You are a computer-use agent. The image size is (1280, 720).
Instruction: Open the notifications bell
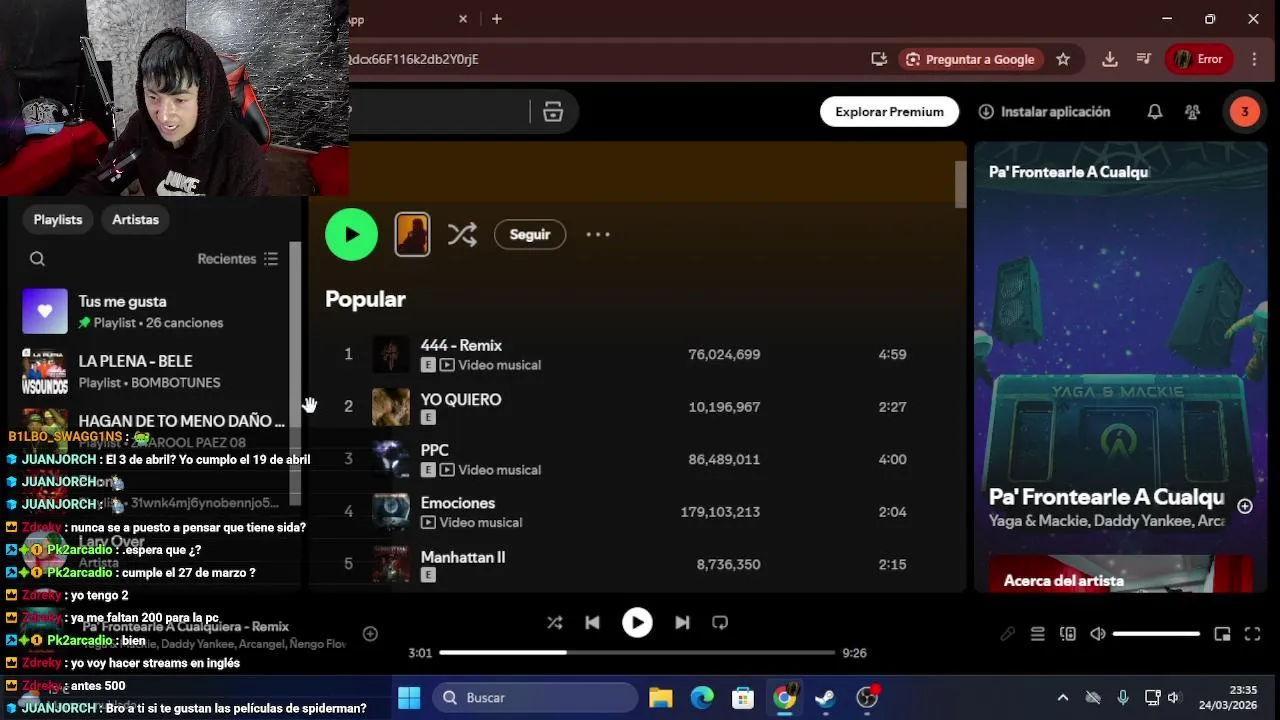[1154, 112]
